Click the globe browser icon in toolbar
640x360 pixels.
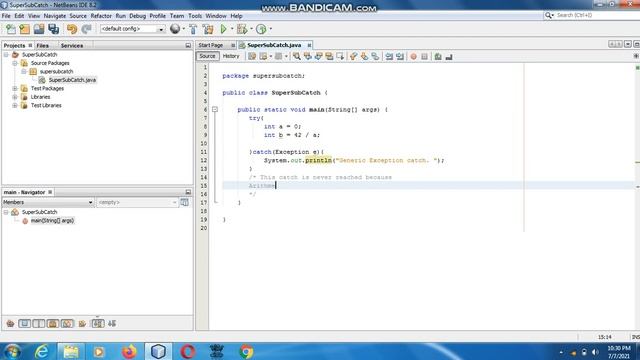point(175,29)
